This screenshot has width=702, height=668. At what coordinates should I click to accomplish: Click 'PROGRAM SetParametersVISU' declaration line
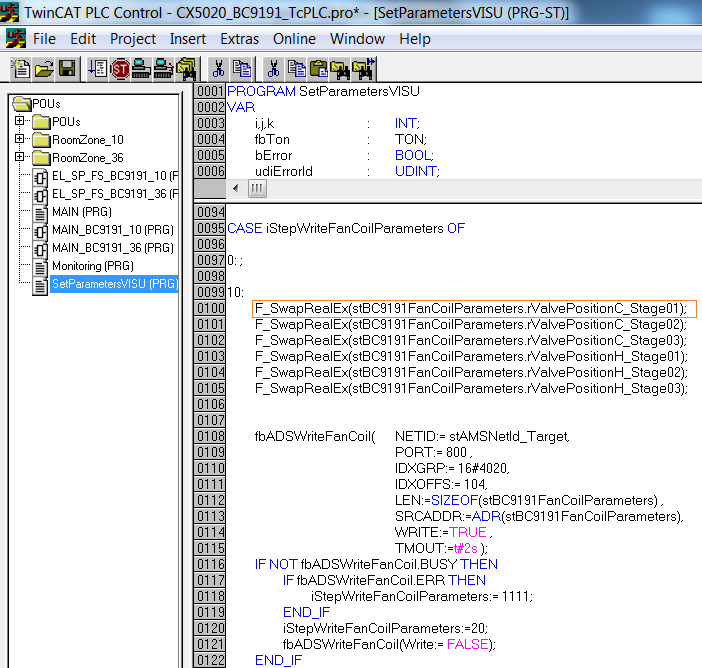tap(323, 91)
